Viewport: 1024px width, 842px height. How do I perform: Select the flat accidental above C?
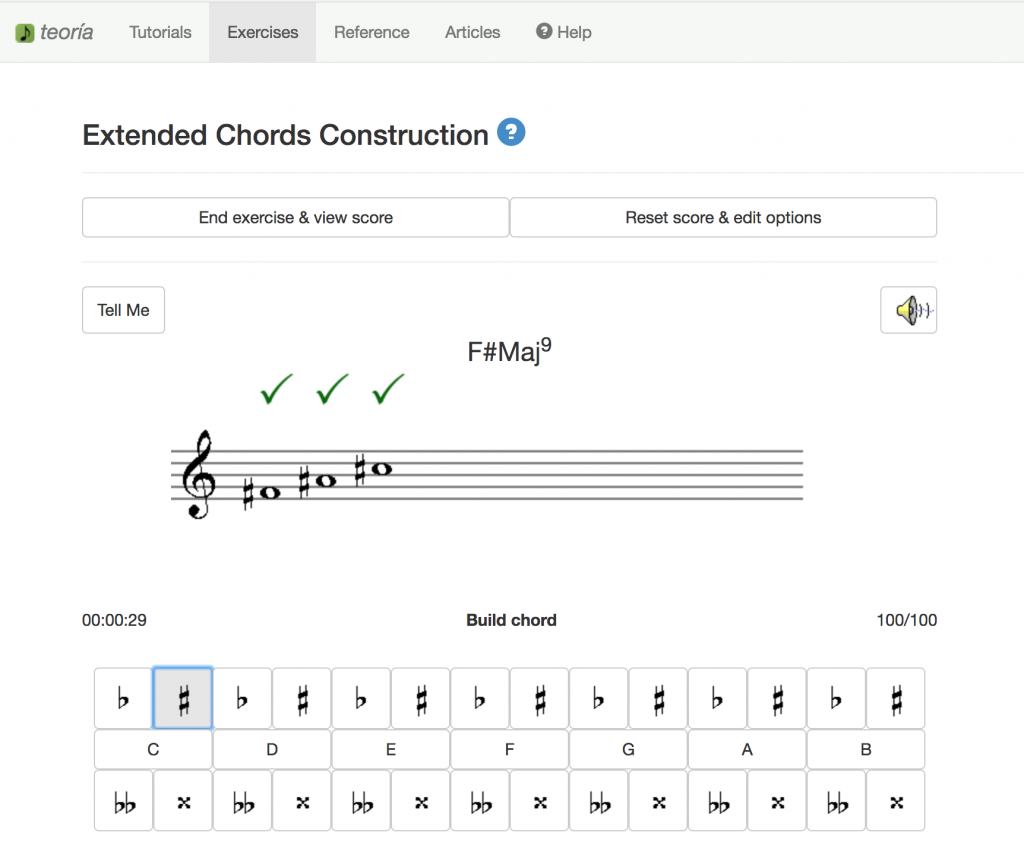[123, 699]
